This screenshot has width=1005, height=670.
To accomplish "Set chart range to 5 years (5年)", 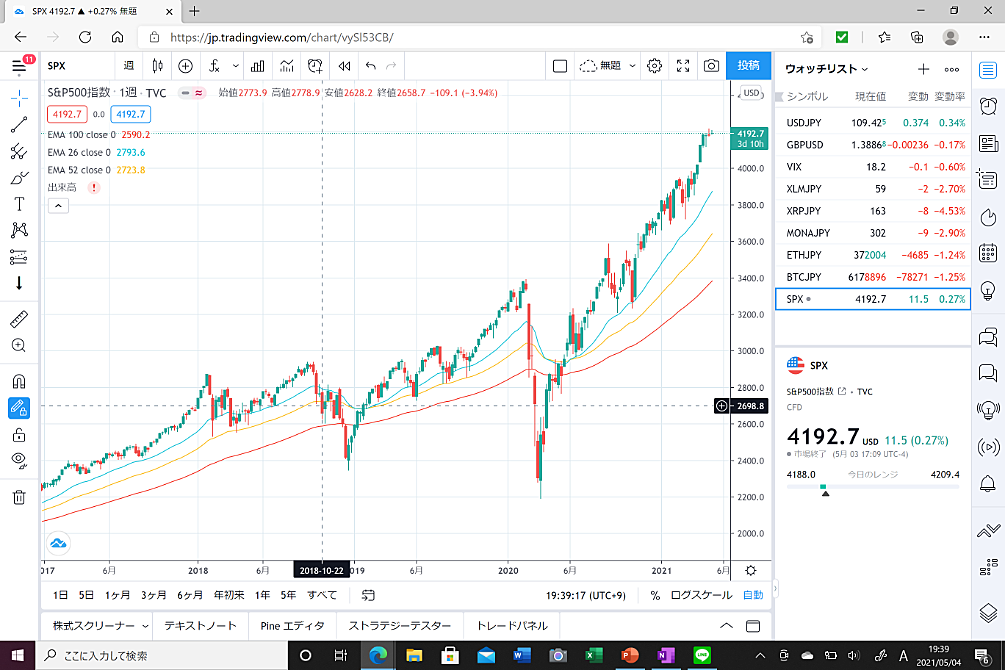I will pos(288,596).
